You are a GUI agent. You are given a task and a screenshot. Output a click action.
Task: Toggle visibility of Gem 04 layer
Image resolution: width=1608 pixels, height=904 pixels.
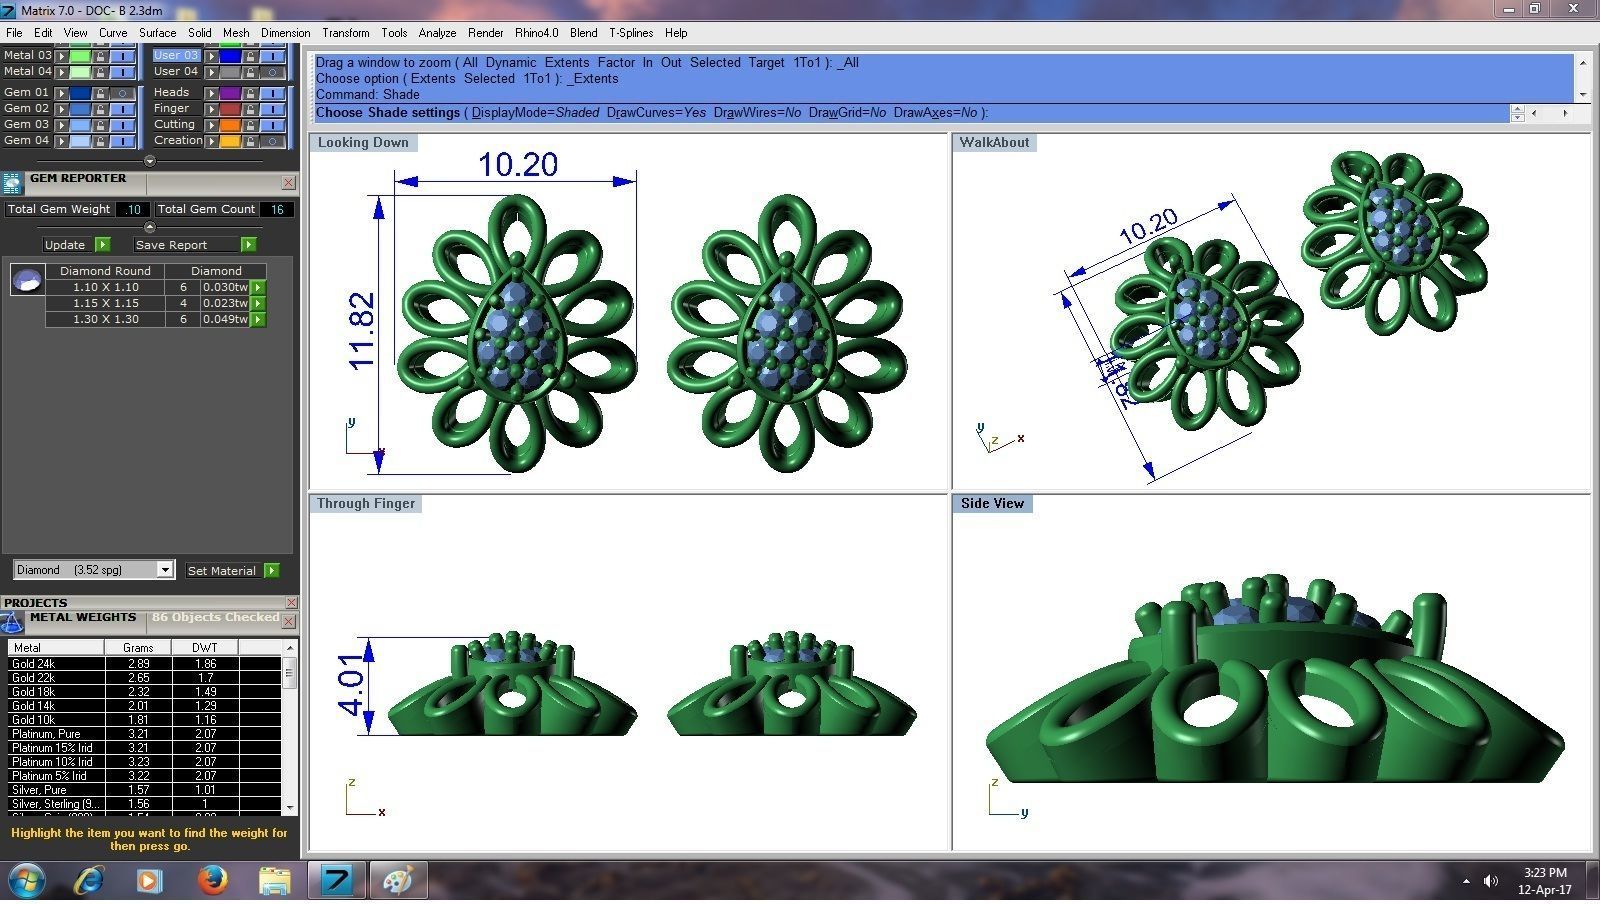123,141
